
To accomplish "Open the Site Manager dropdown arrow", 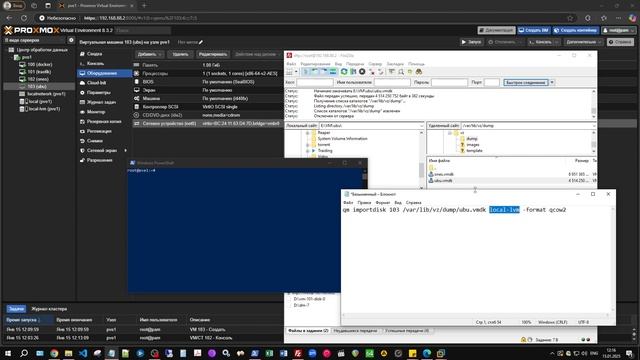I will pos(296,72).
